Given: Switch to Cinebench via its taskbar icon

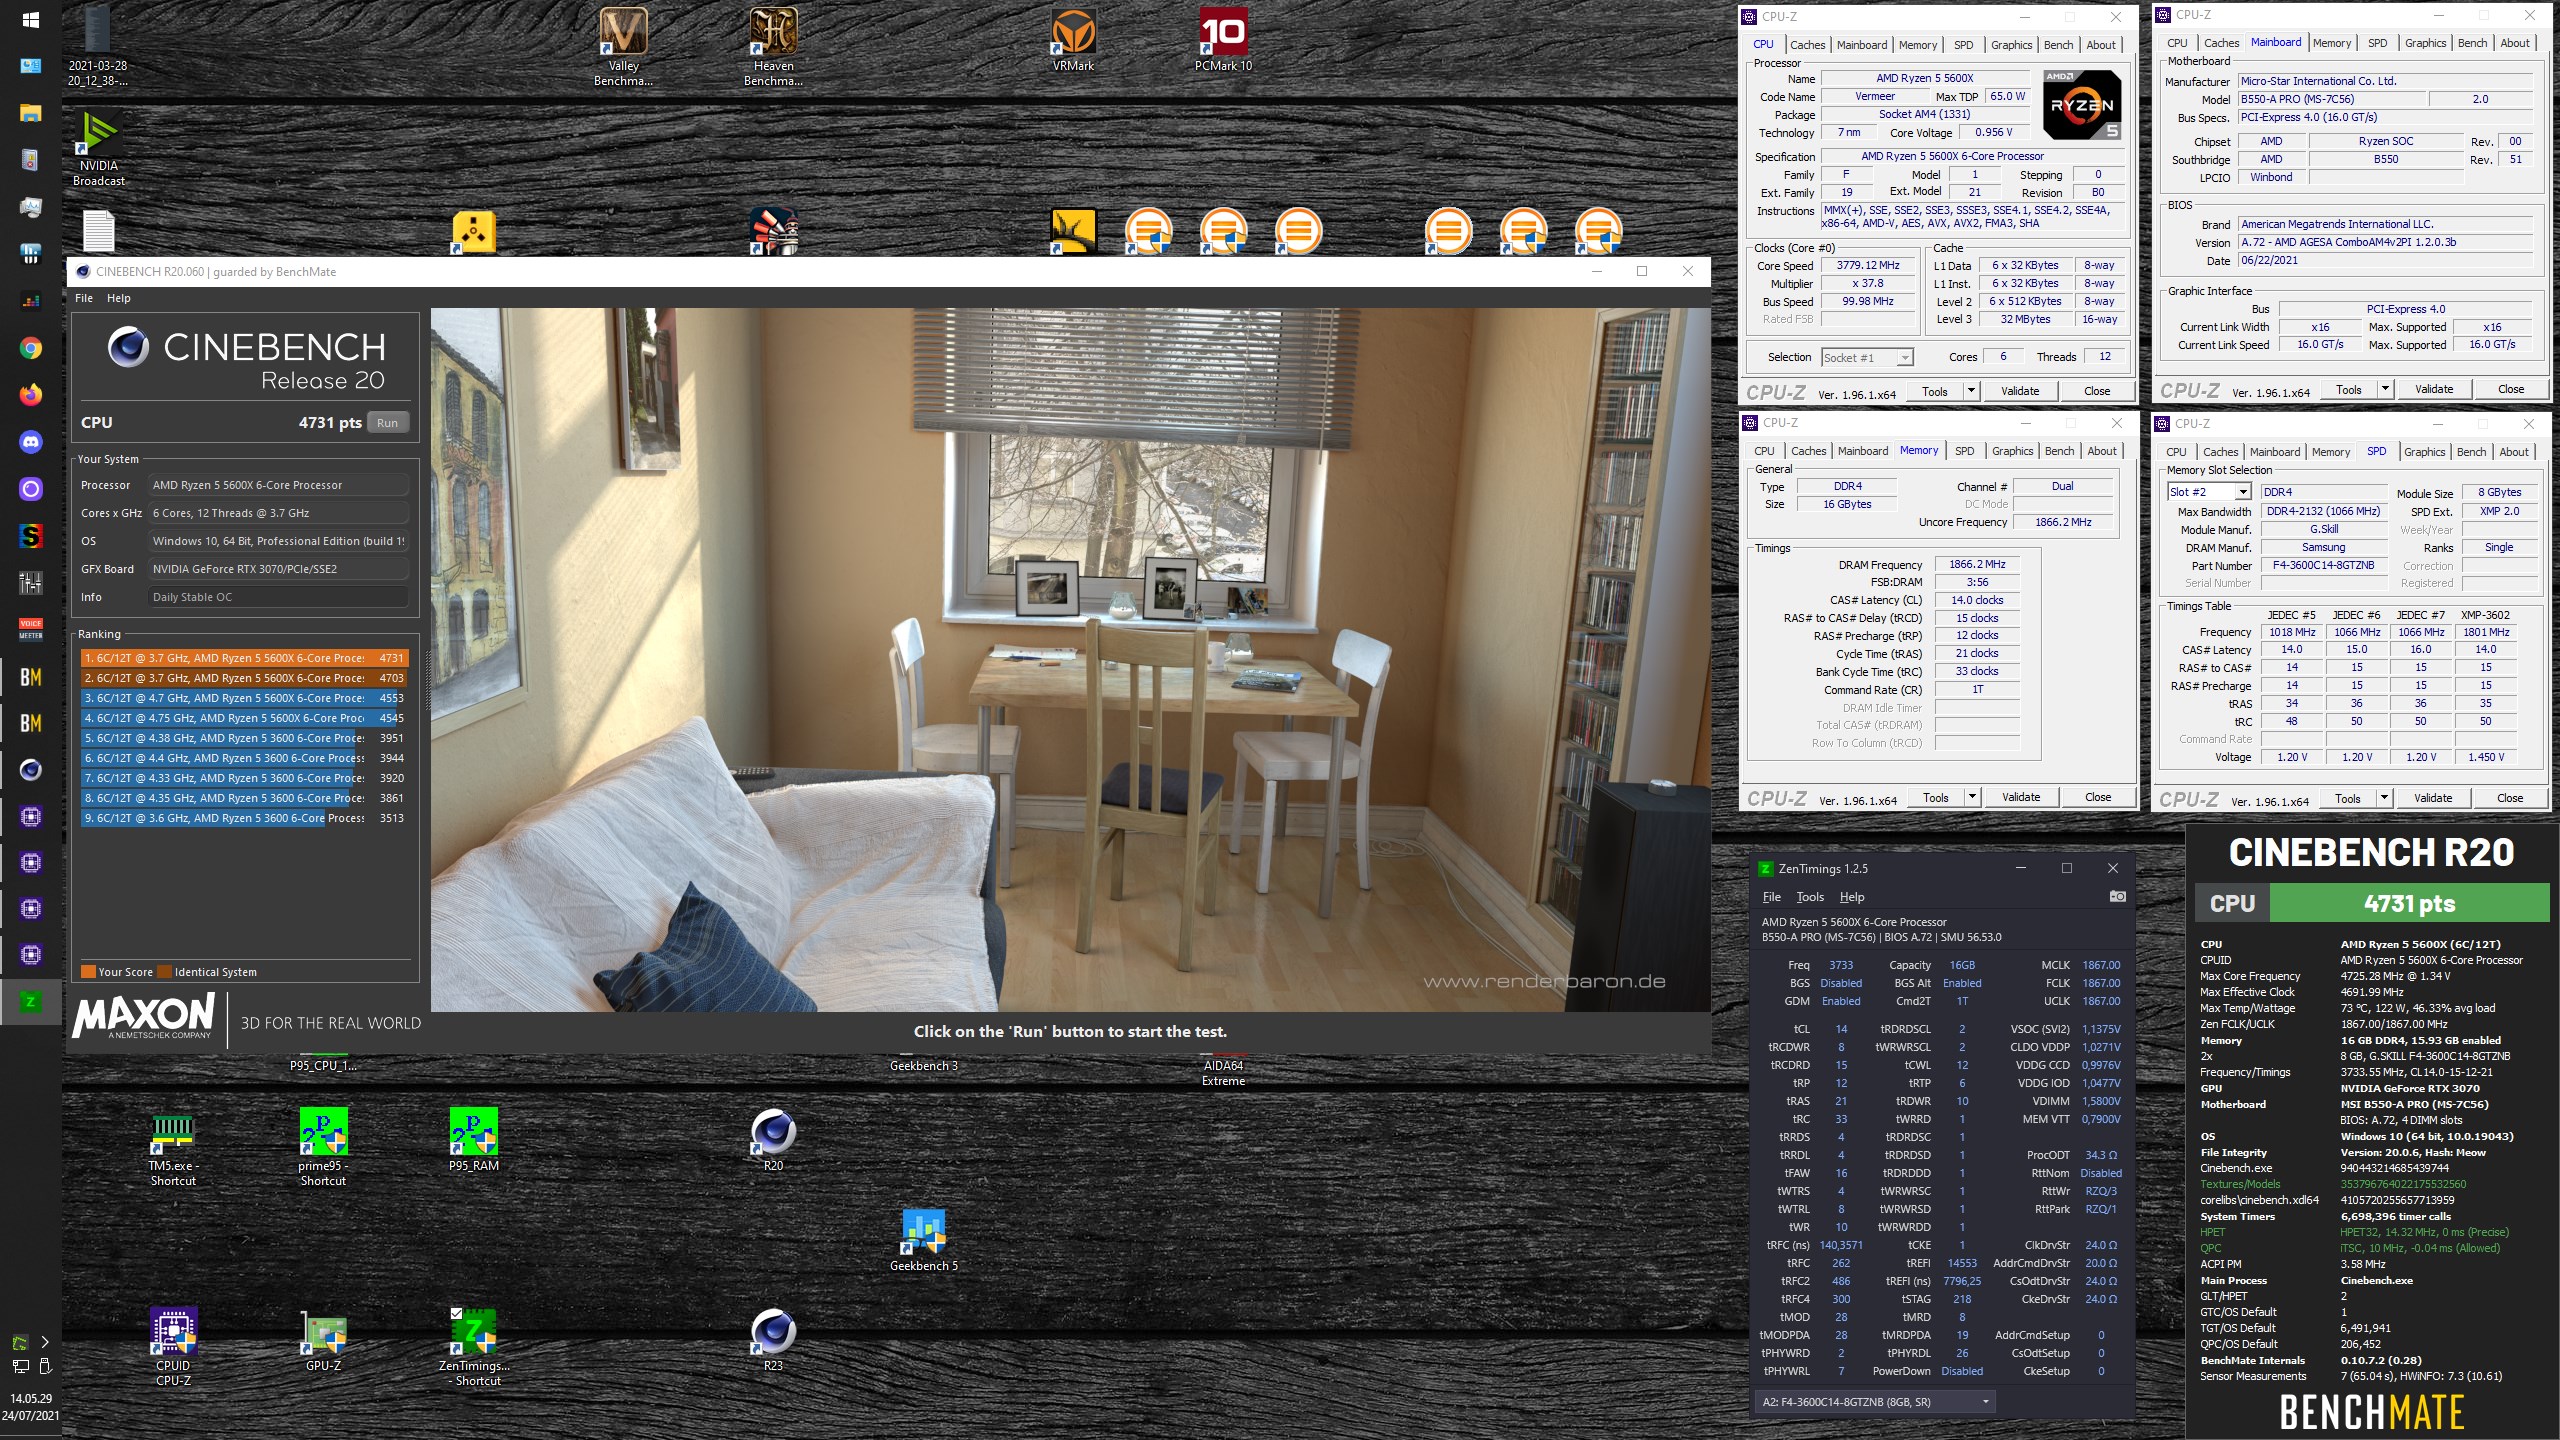Looking at the screenshot, I should click(30, 770).
